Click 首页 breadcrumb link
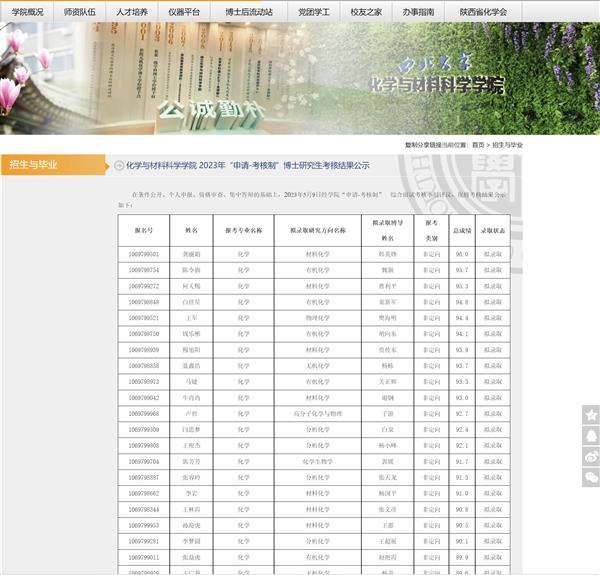The width and height of the screenshot is (600, 575). 478,145
